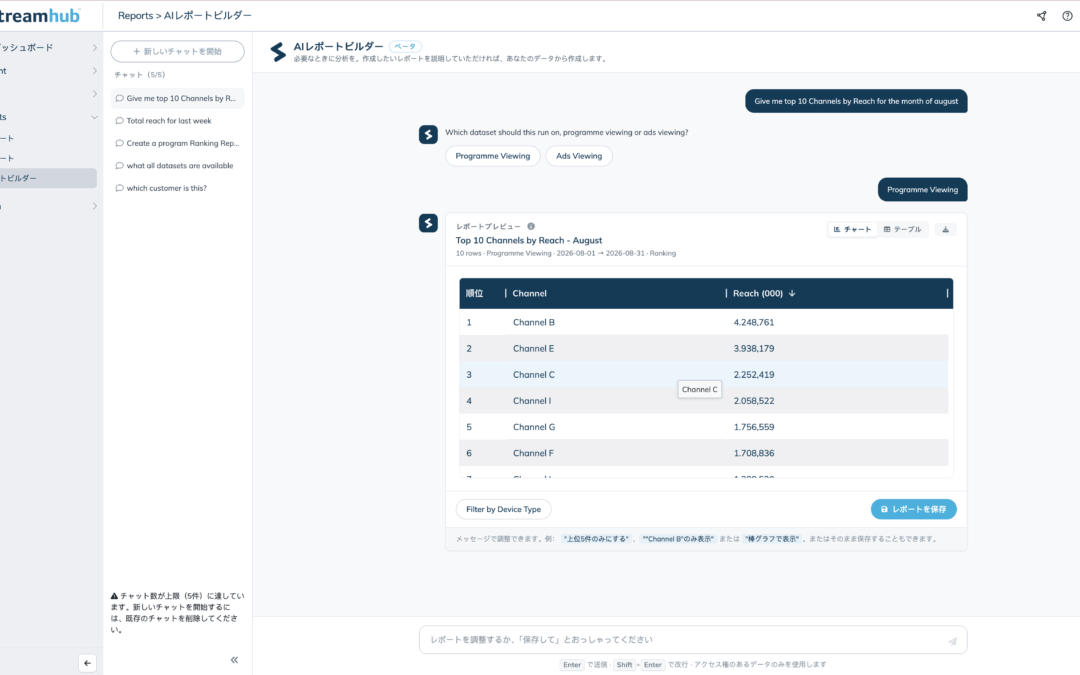Click the sort arrow on Reach (000) column
This screenshot has height=675, width=1080.
click(x=792, y=293)
